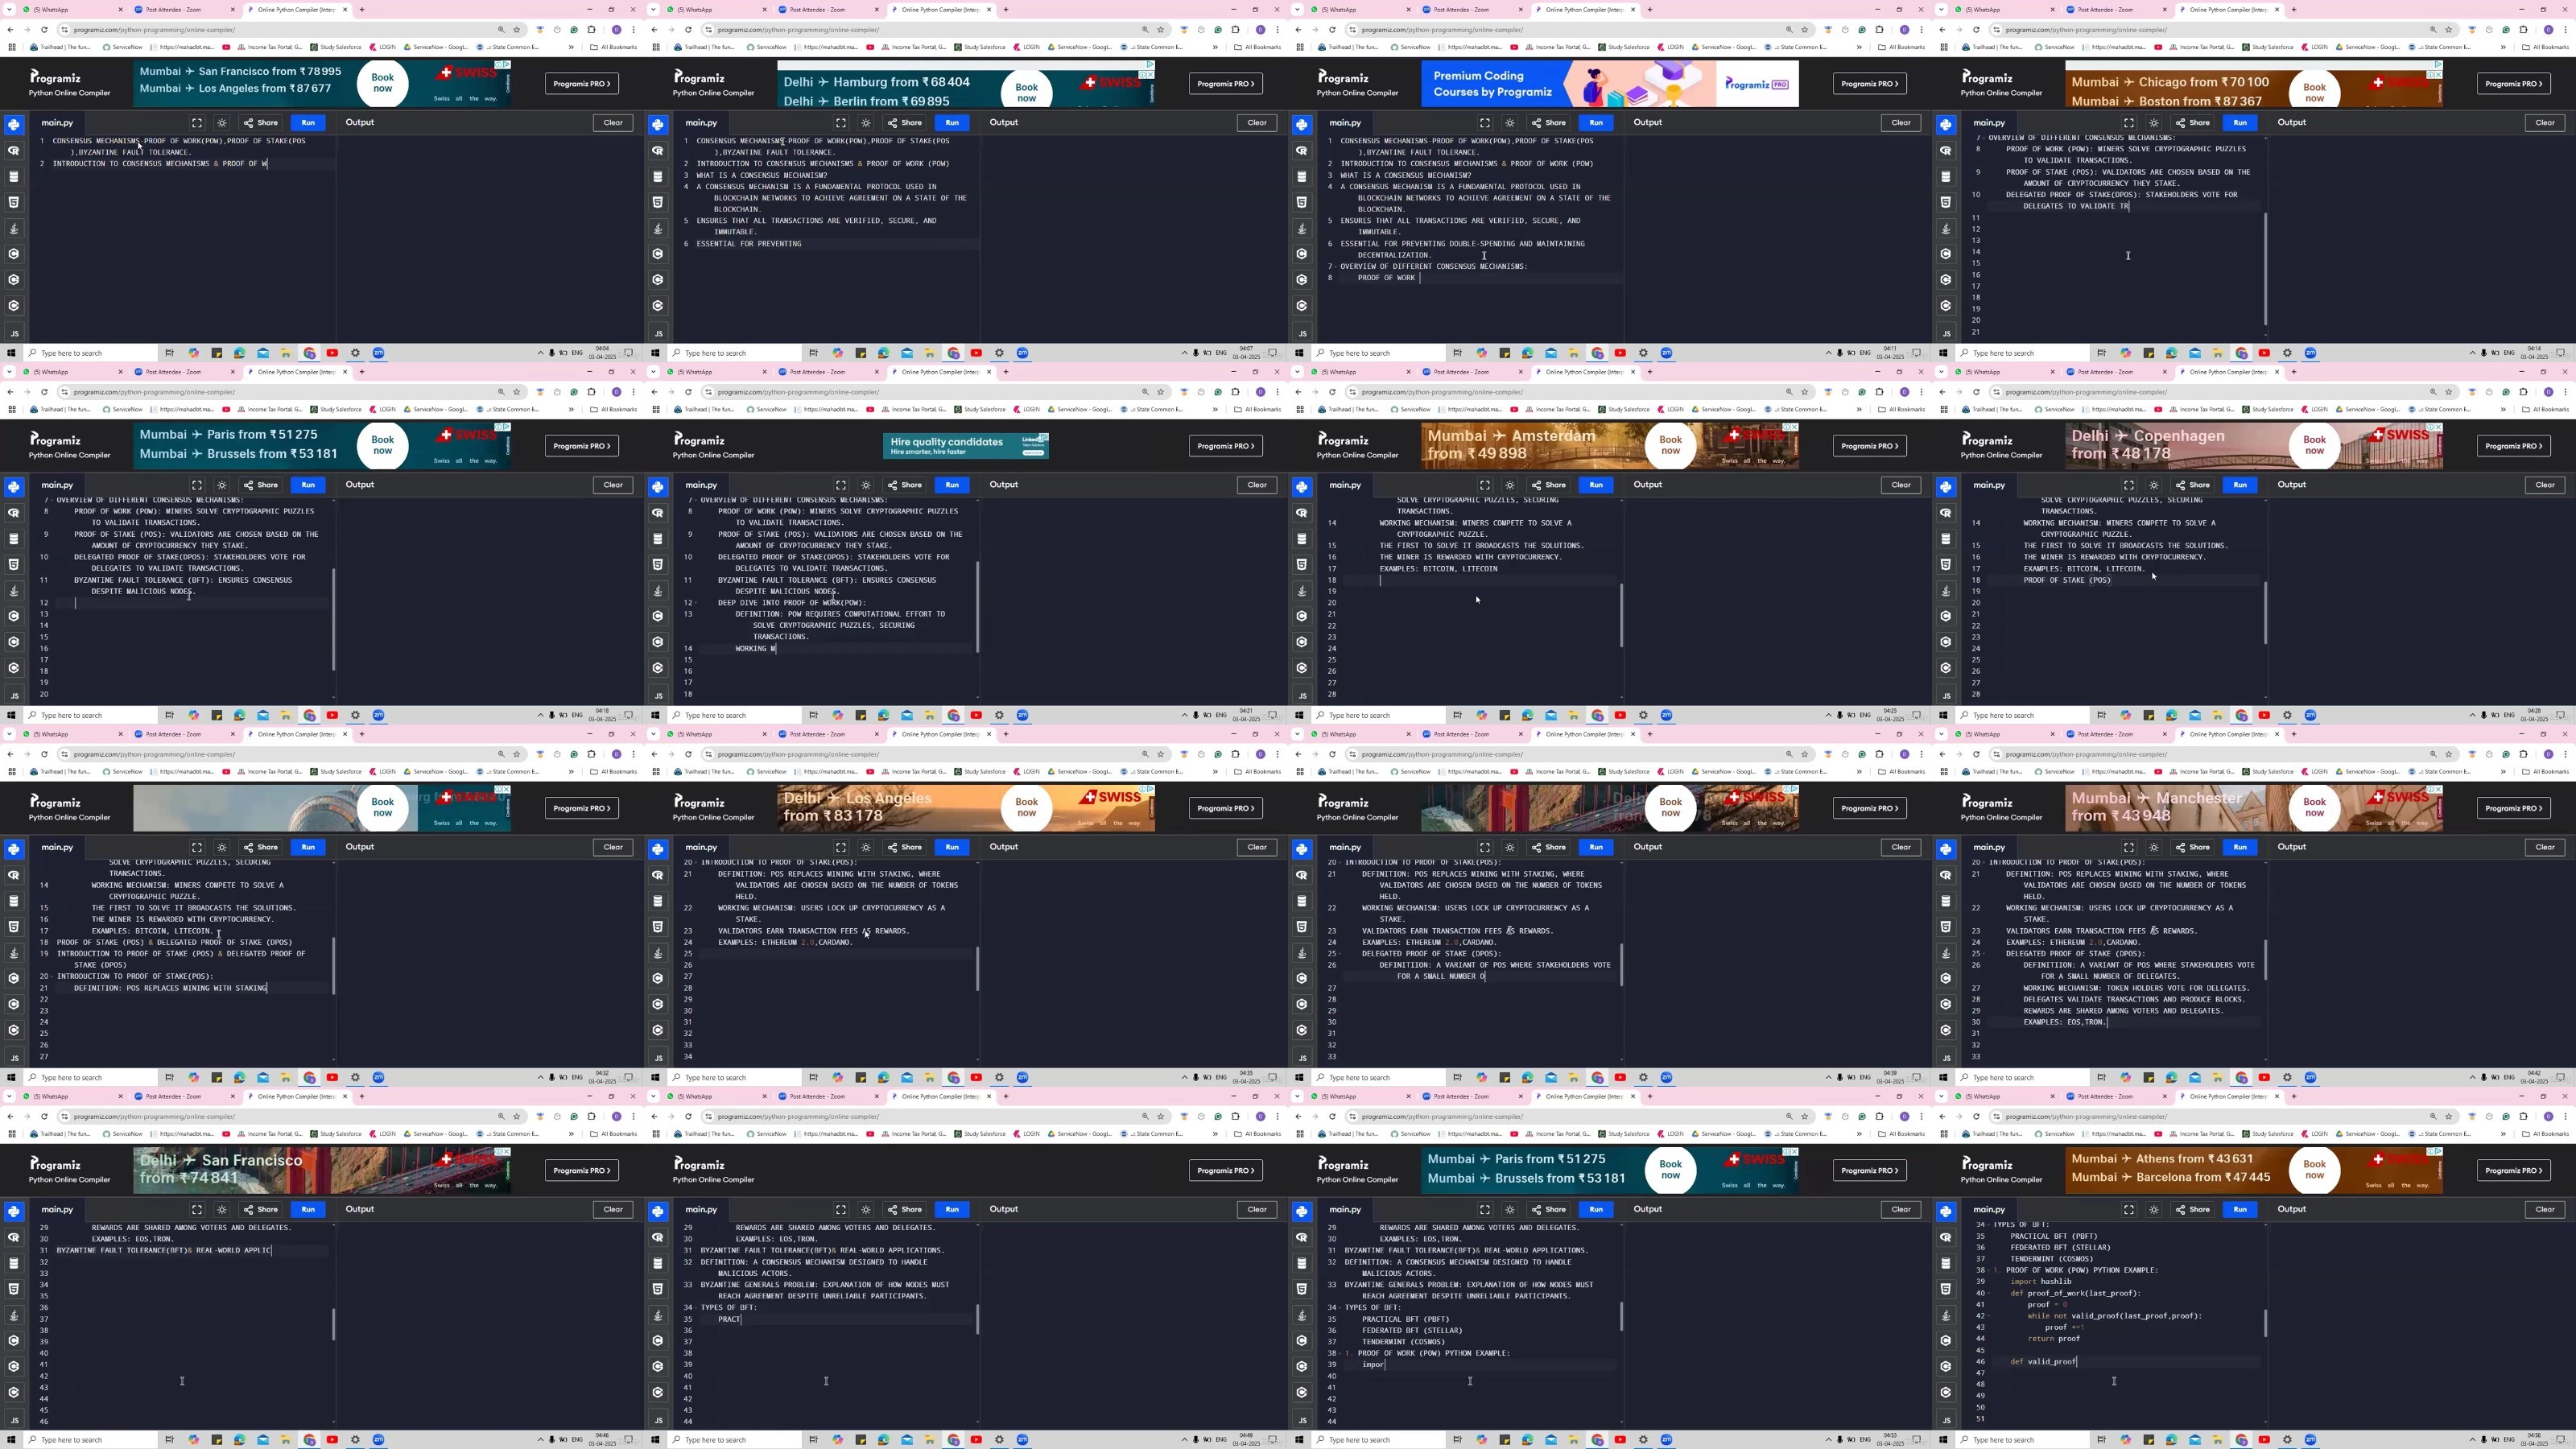Image resolution: width=2576 pixels, height=1449 pixels.
Task: Open JS compiler icon in Delhi–Los Angeles window
Action: [x=658, y=1057]
